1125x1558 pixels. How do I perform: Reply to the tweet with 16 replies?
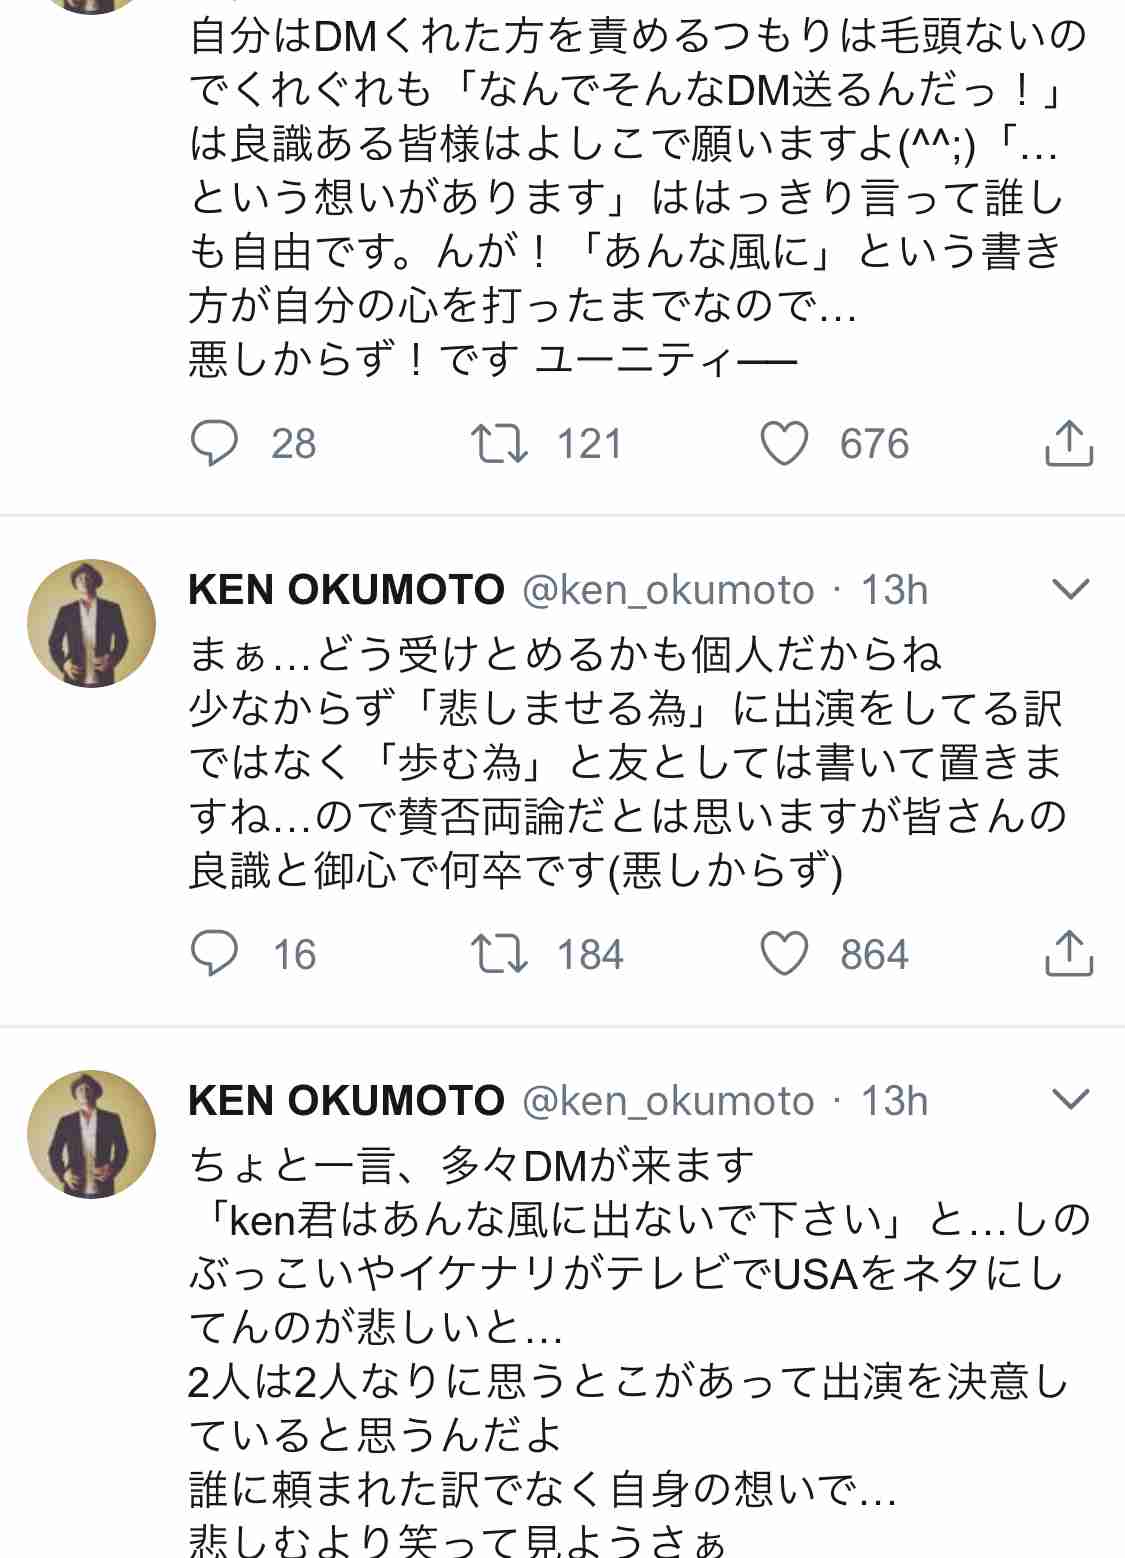pyautogui.click(x=214, y=954)
